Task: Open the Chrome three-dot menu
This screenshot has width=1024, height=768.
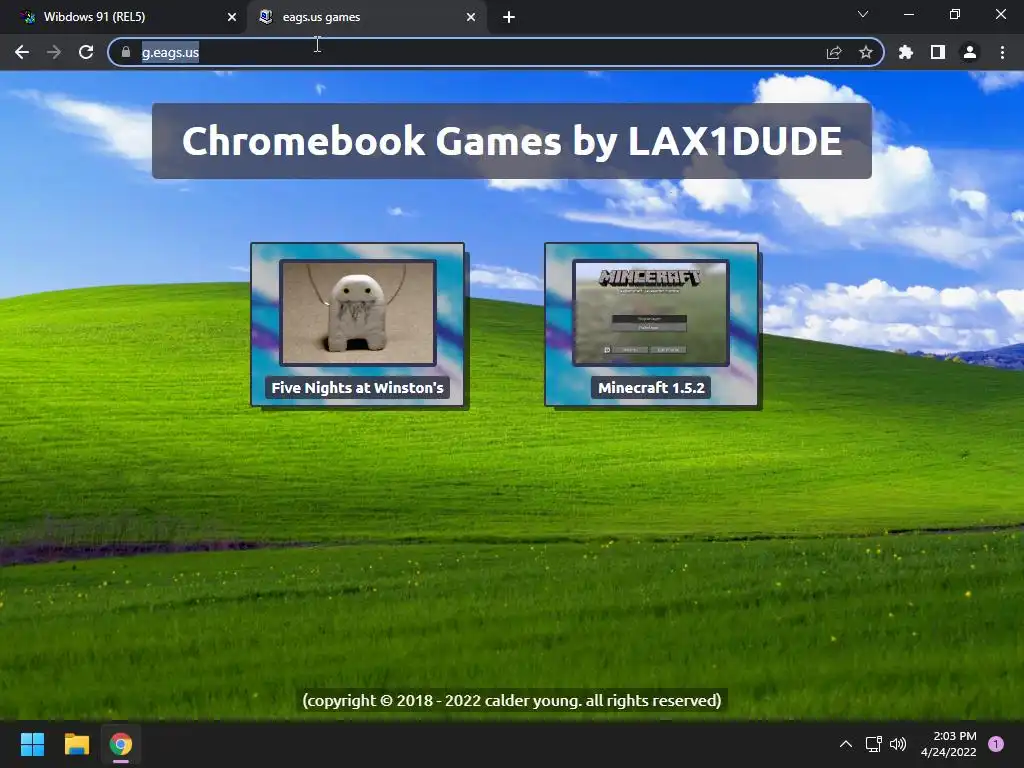Action: (1002, 52)
